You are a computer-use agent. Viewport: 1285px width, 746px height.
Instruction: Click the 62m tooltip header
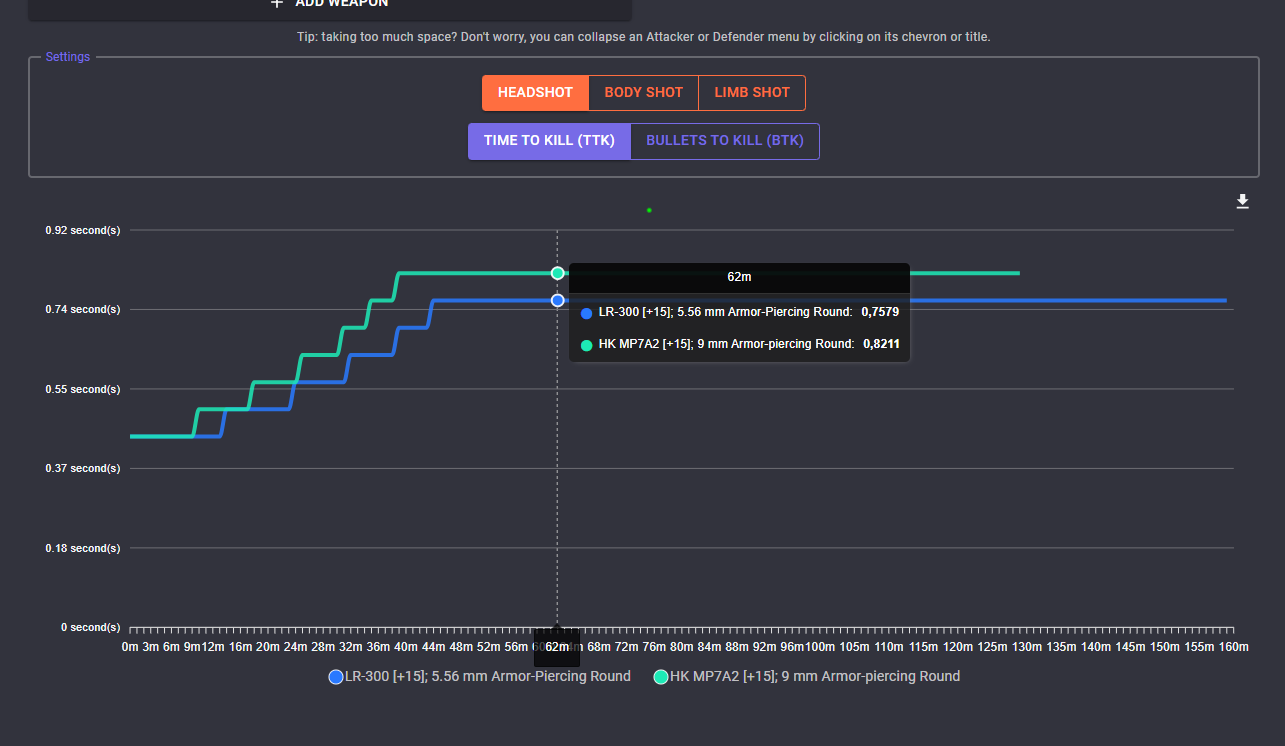pos(739,278)
